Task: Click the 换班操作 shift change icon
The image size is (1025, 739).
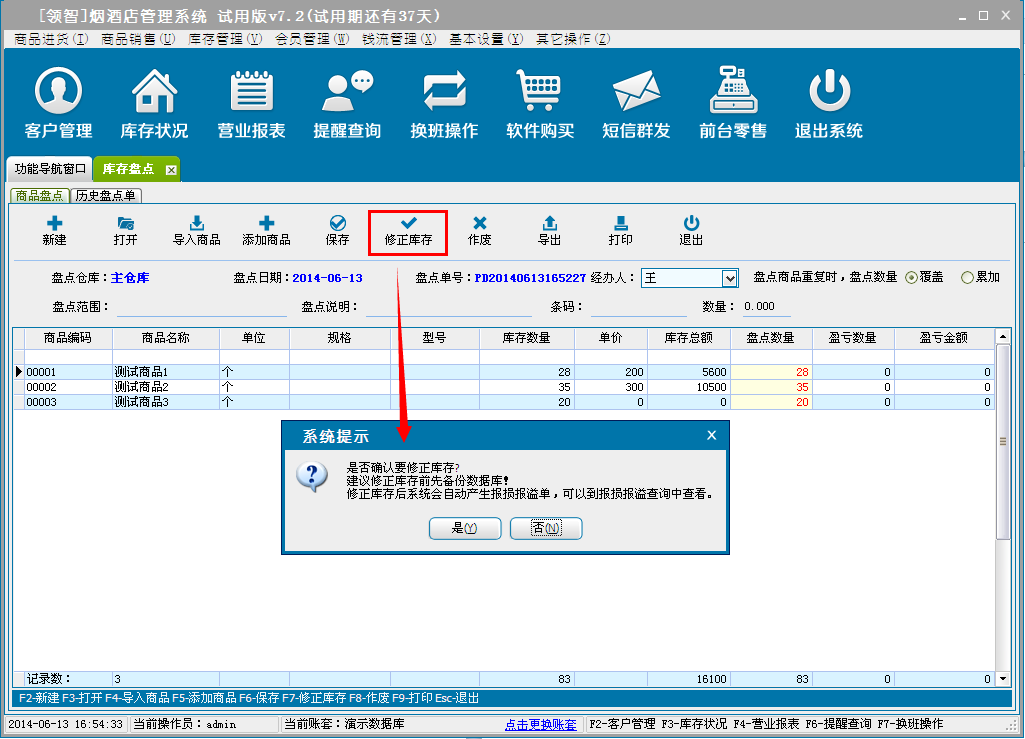Action: click(444, 92)
